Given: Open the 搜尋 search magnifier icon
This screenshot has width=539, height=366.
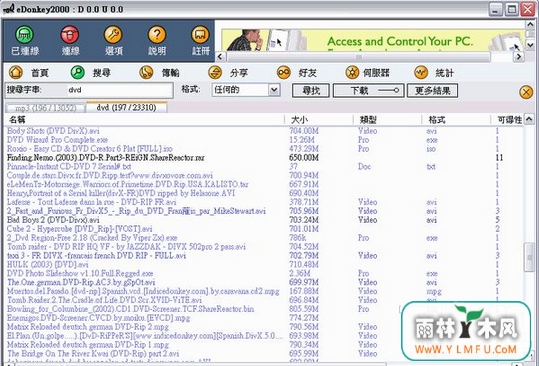Looking at the screenshot, I should pyautogui.click(x=78, y=73).
